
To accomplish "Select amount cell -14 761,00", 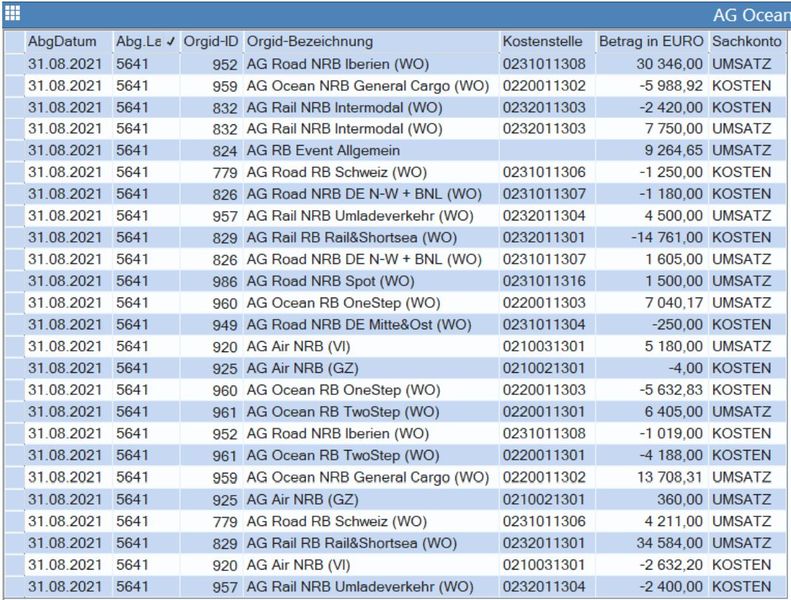I will 651,238.
